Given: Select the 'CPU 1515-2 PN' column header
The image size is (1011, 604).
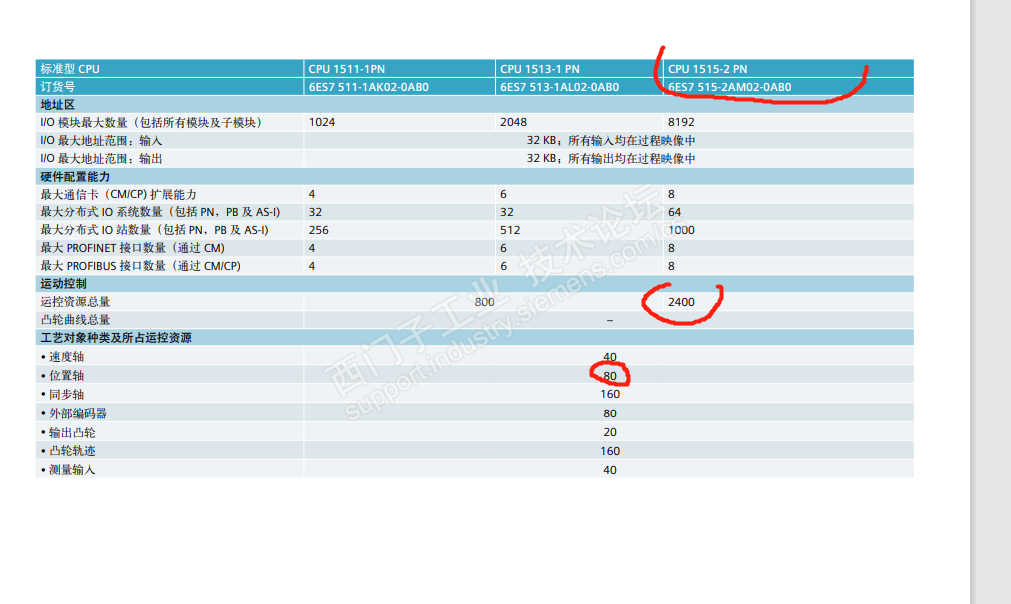Looking at the screenshot, I should pos(707,68).
